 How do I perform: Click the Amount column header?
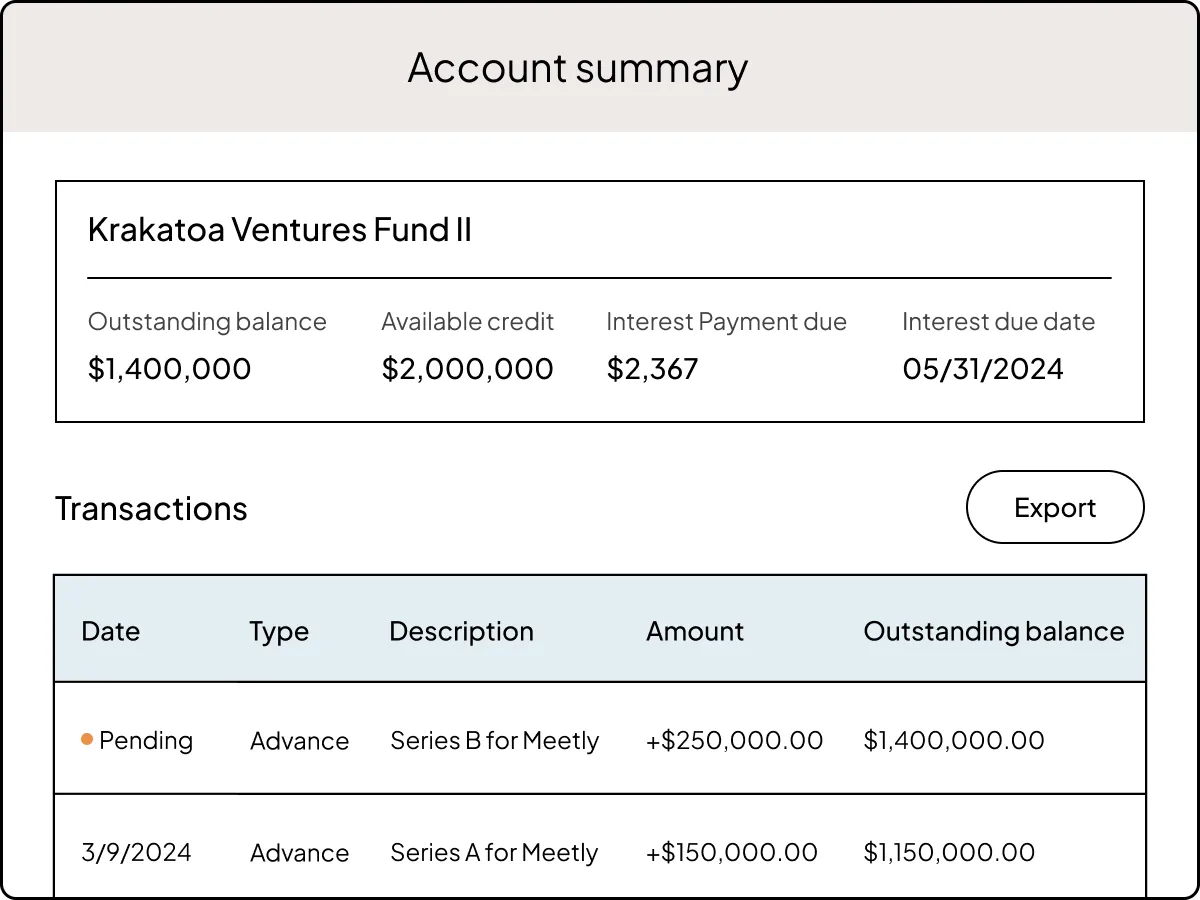694,631
